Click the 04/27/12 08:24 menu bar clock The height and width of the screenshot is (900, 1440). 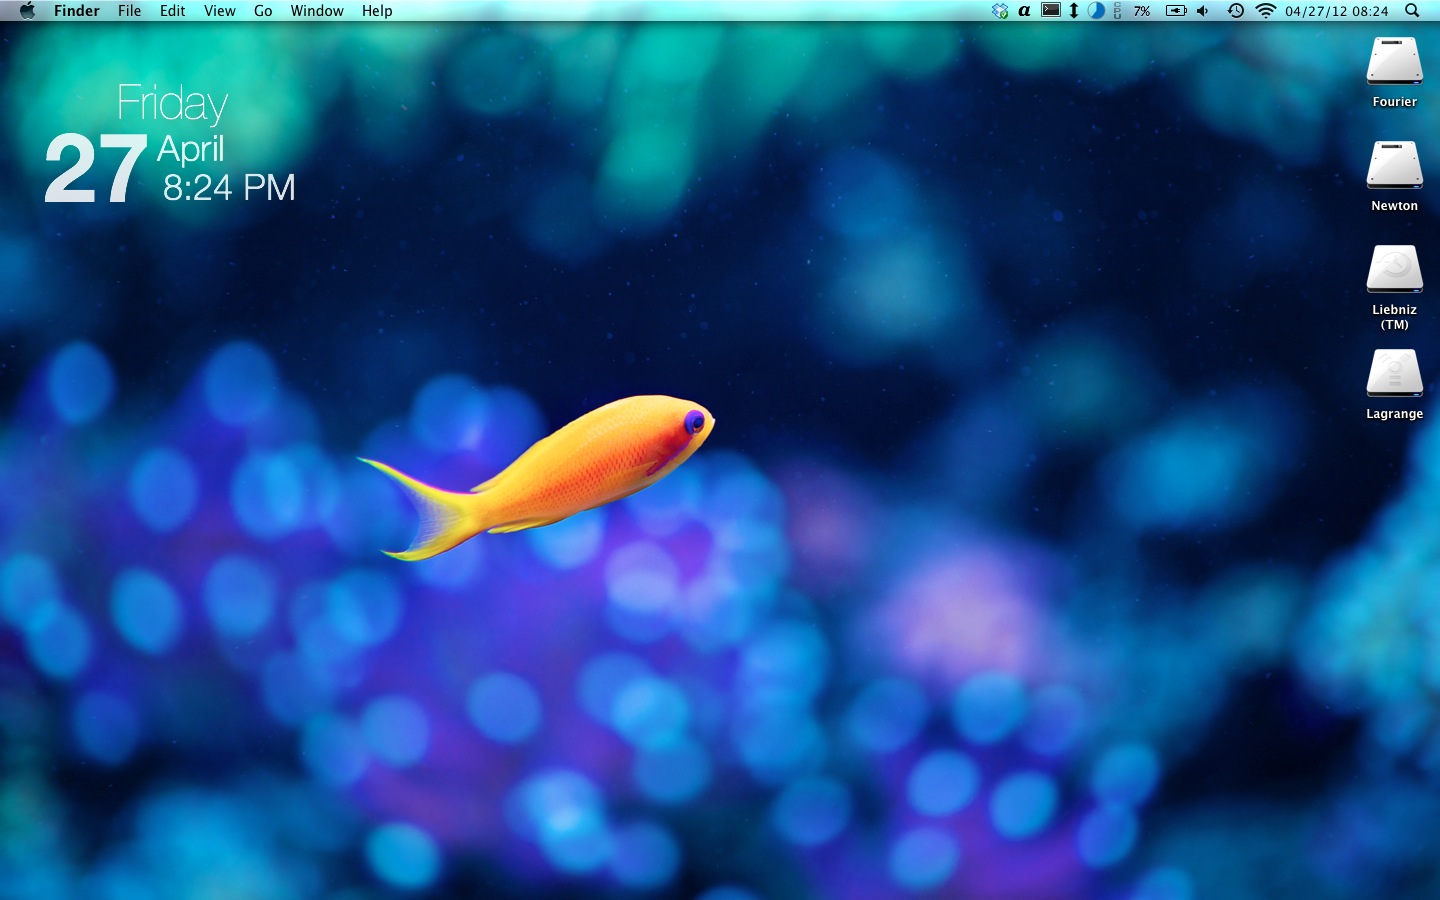1337,11
